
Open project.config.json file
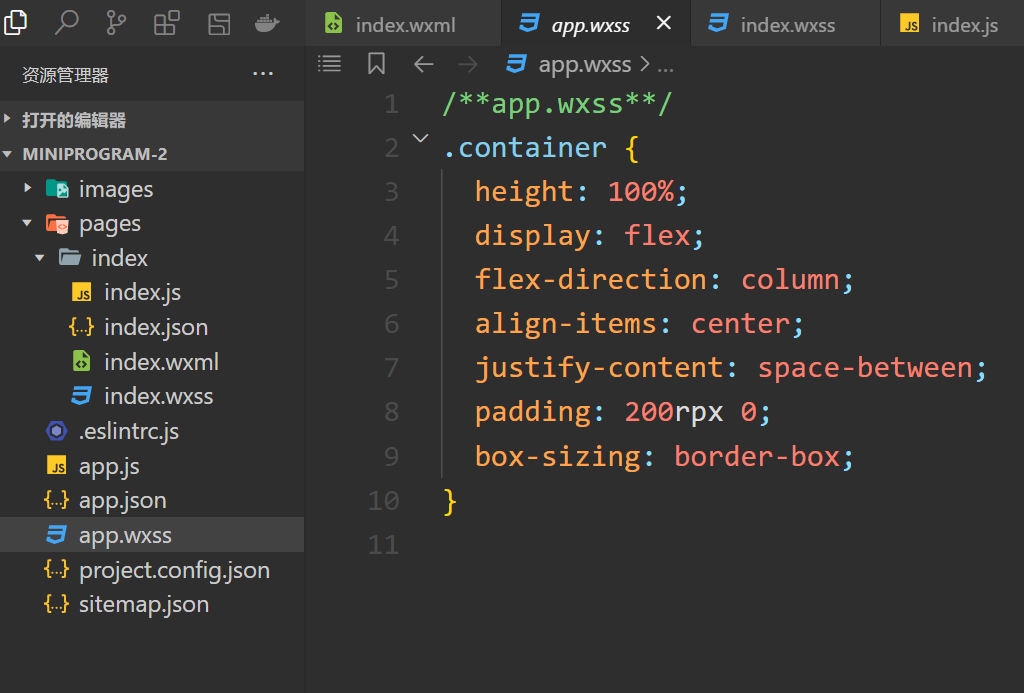point(152,570)
